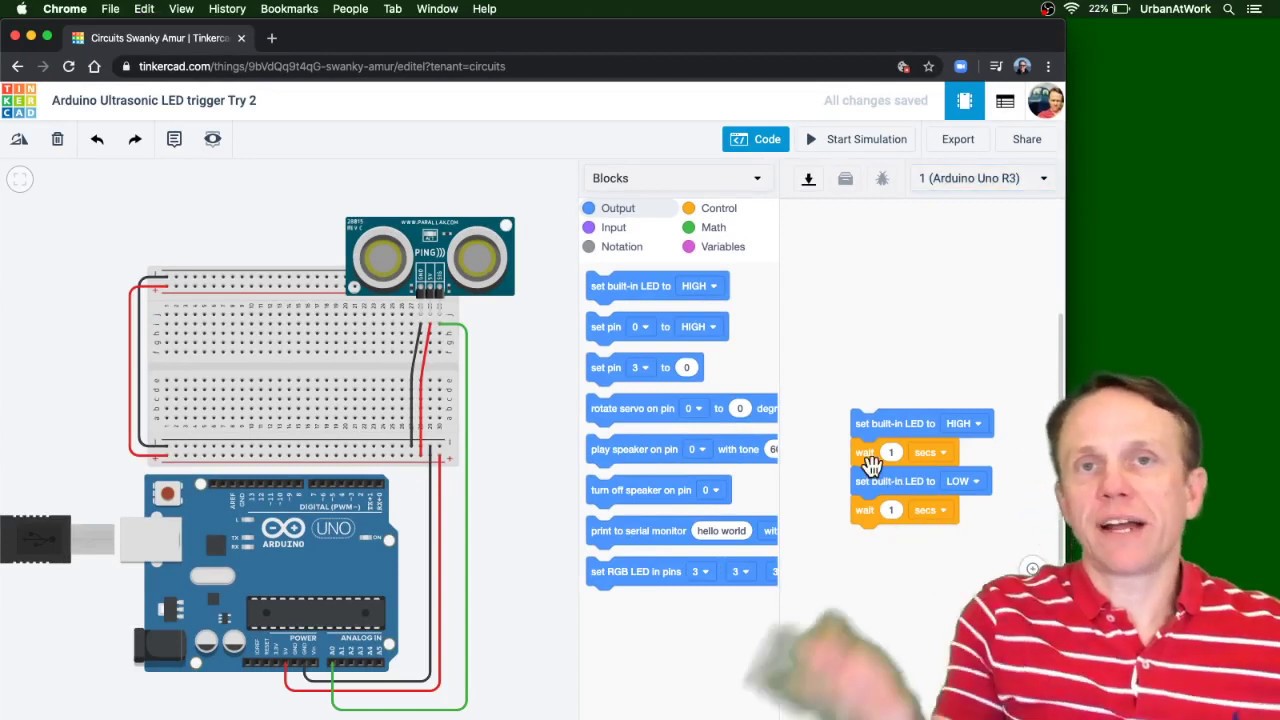Go back in browser
This screenshot has width=1280, height=720.
pos(17,66)
